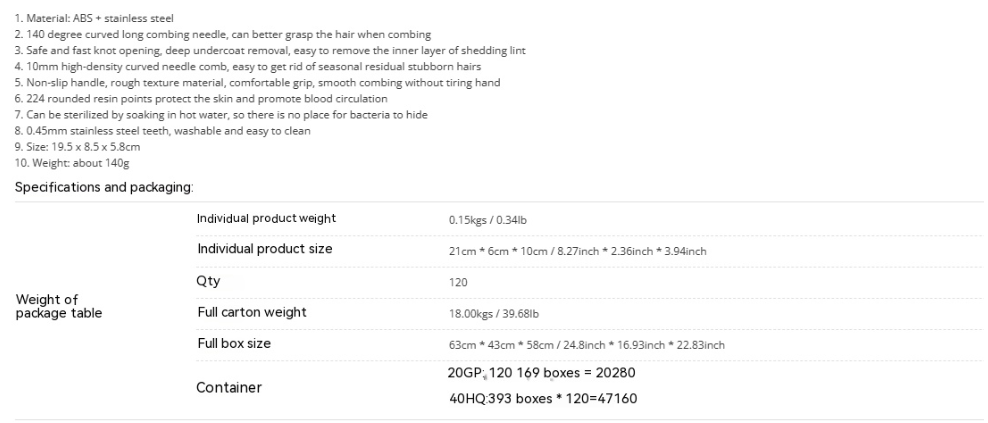Select the safe and fast knot opening text

[270, 50]
